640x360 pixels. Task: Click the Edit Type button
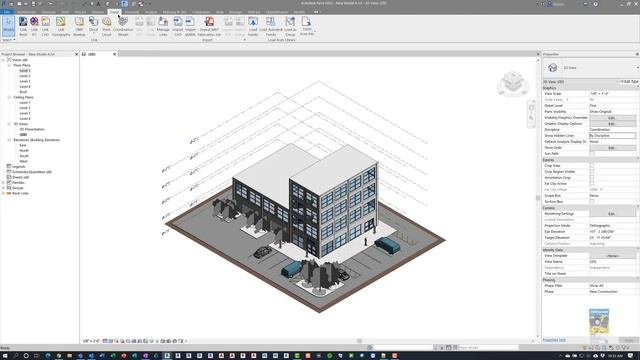629,82
